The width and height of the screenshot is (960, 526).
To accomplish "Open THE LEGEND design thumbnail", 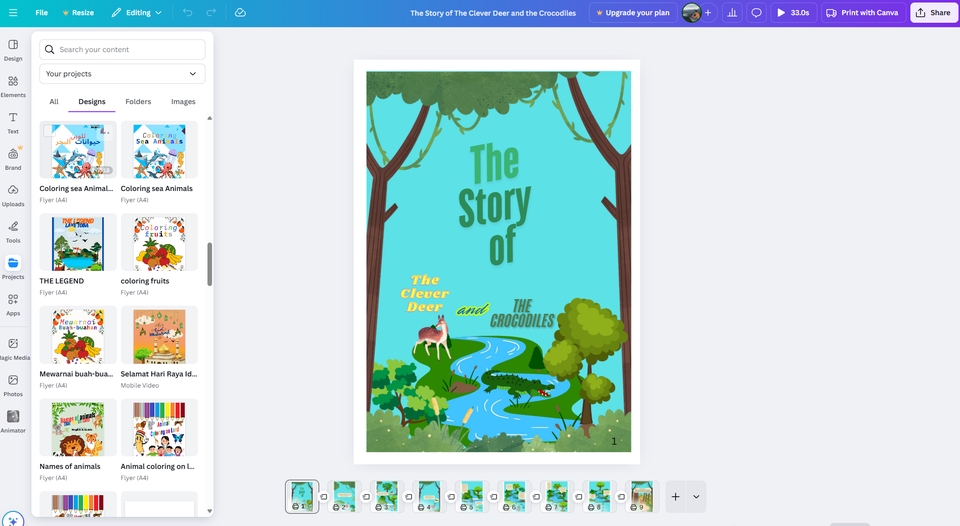I will click(x=78, y=242).
